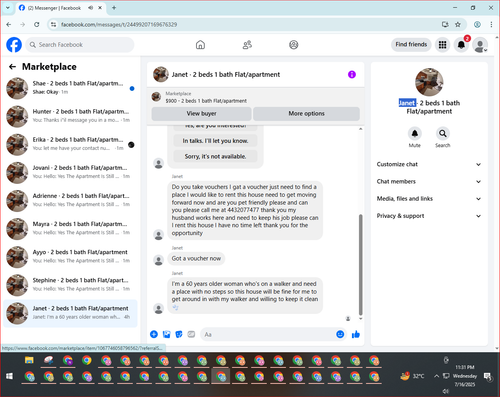Open the Groups icon in top navigation
The height and width of the screenshot is (397, 500).
click(294, 45)
